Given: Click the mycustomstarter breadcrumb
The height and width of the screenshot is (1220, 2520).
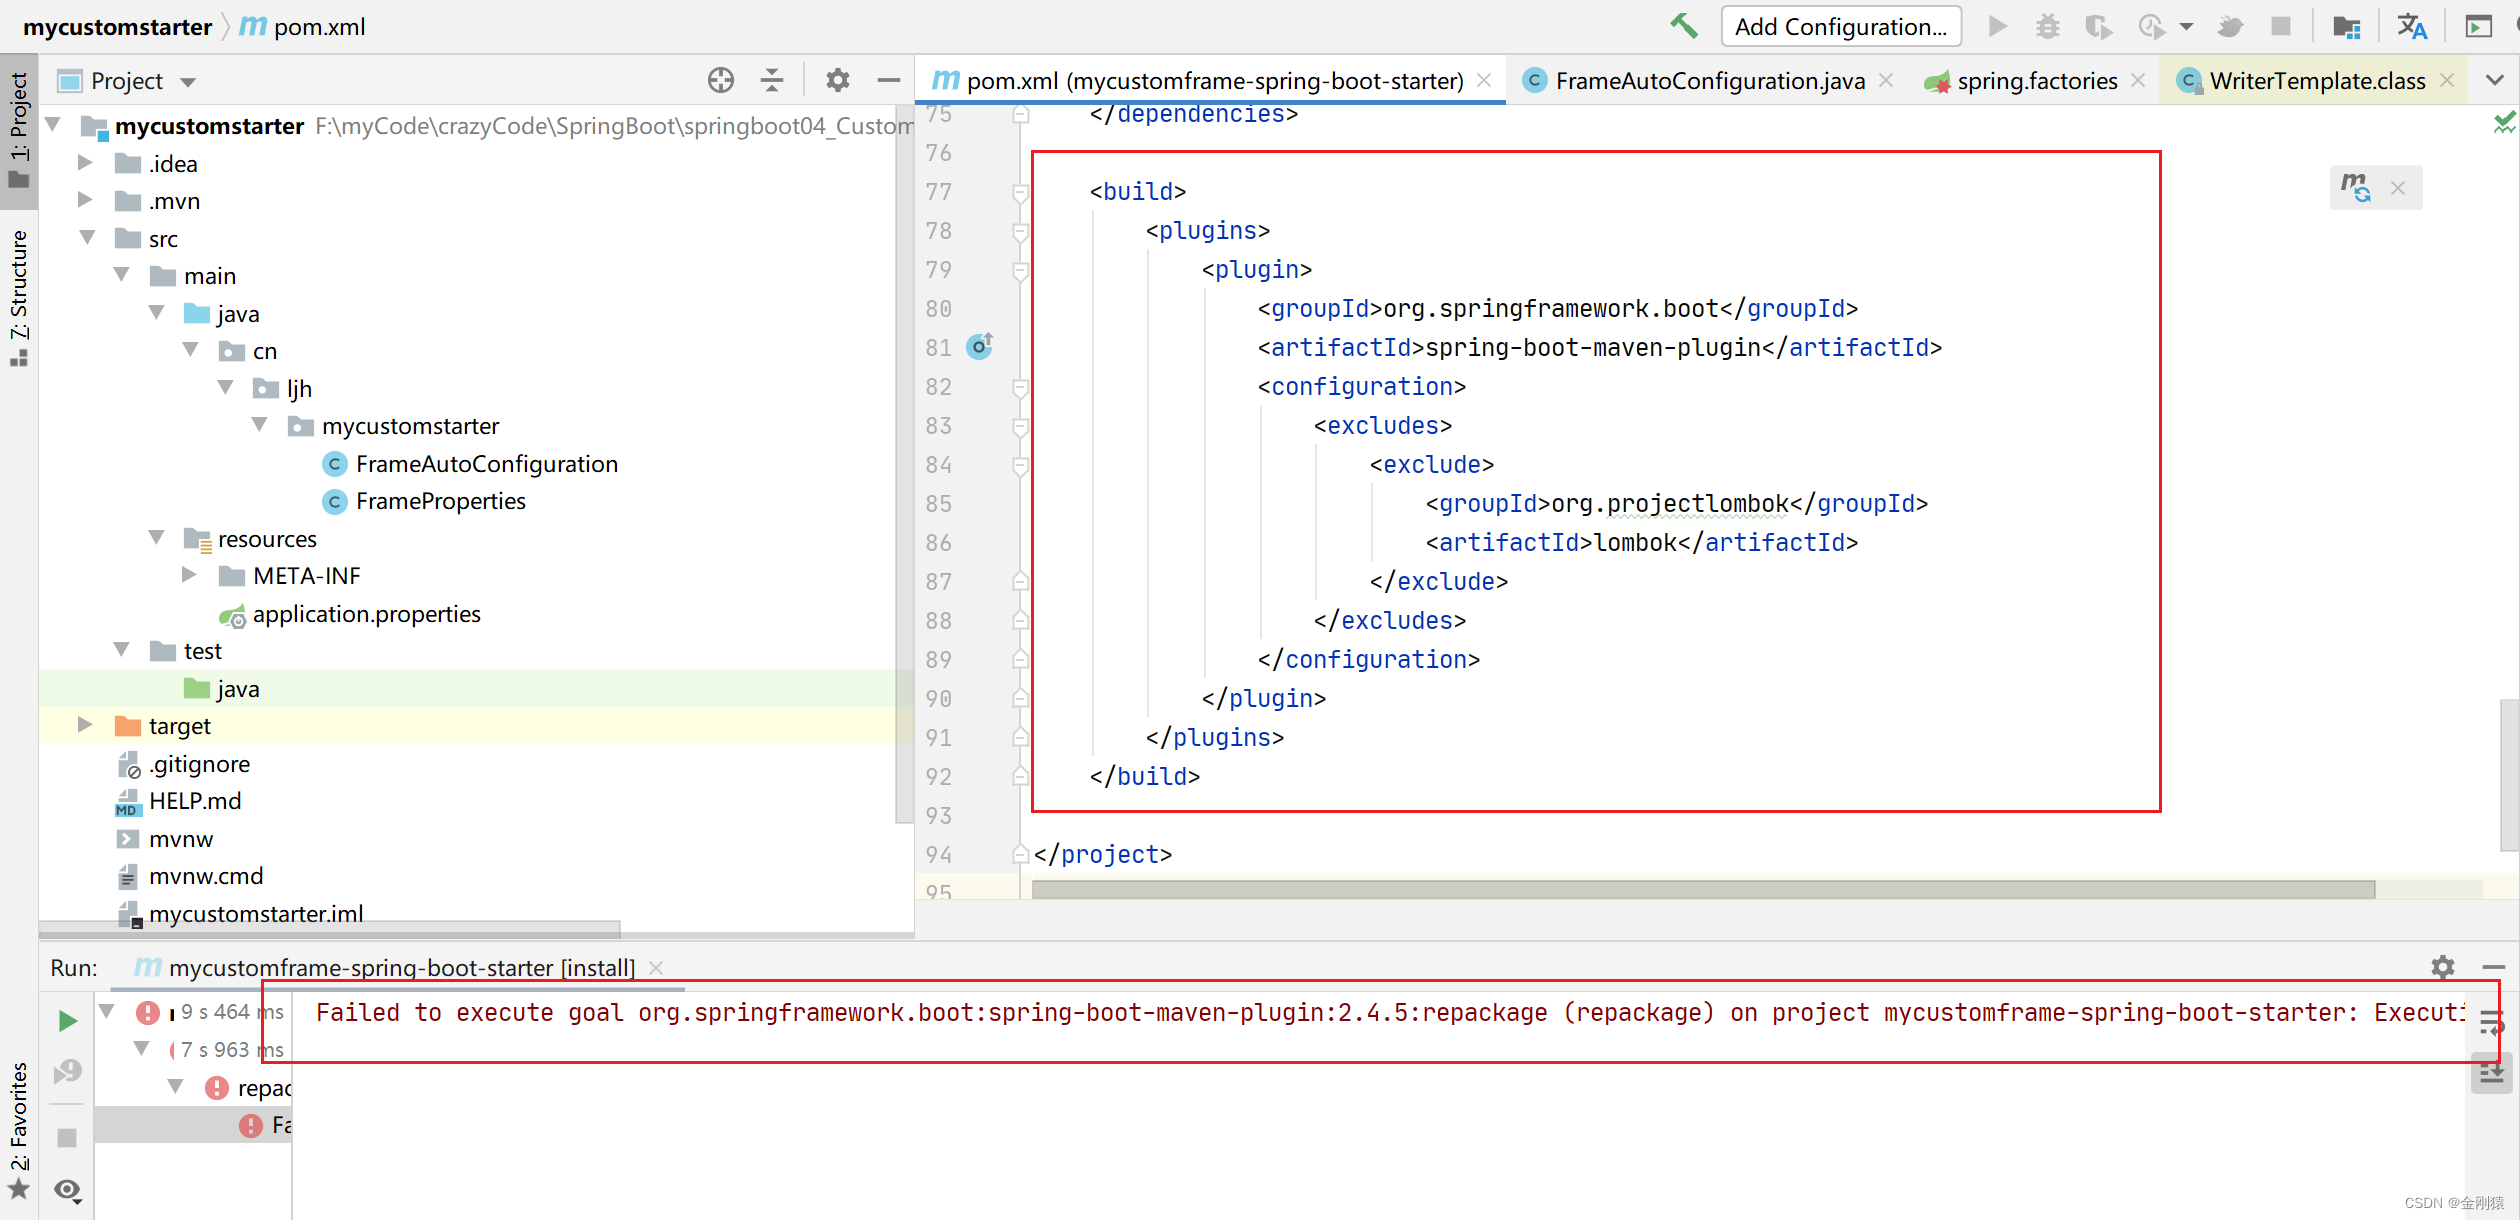Looking at the screenshot, I should tap(117, 27).
